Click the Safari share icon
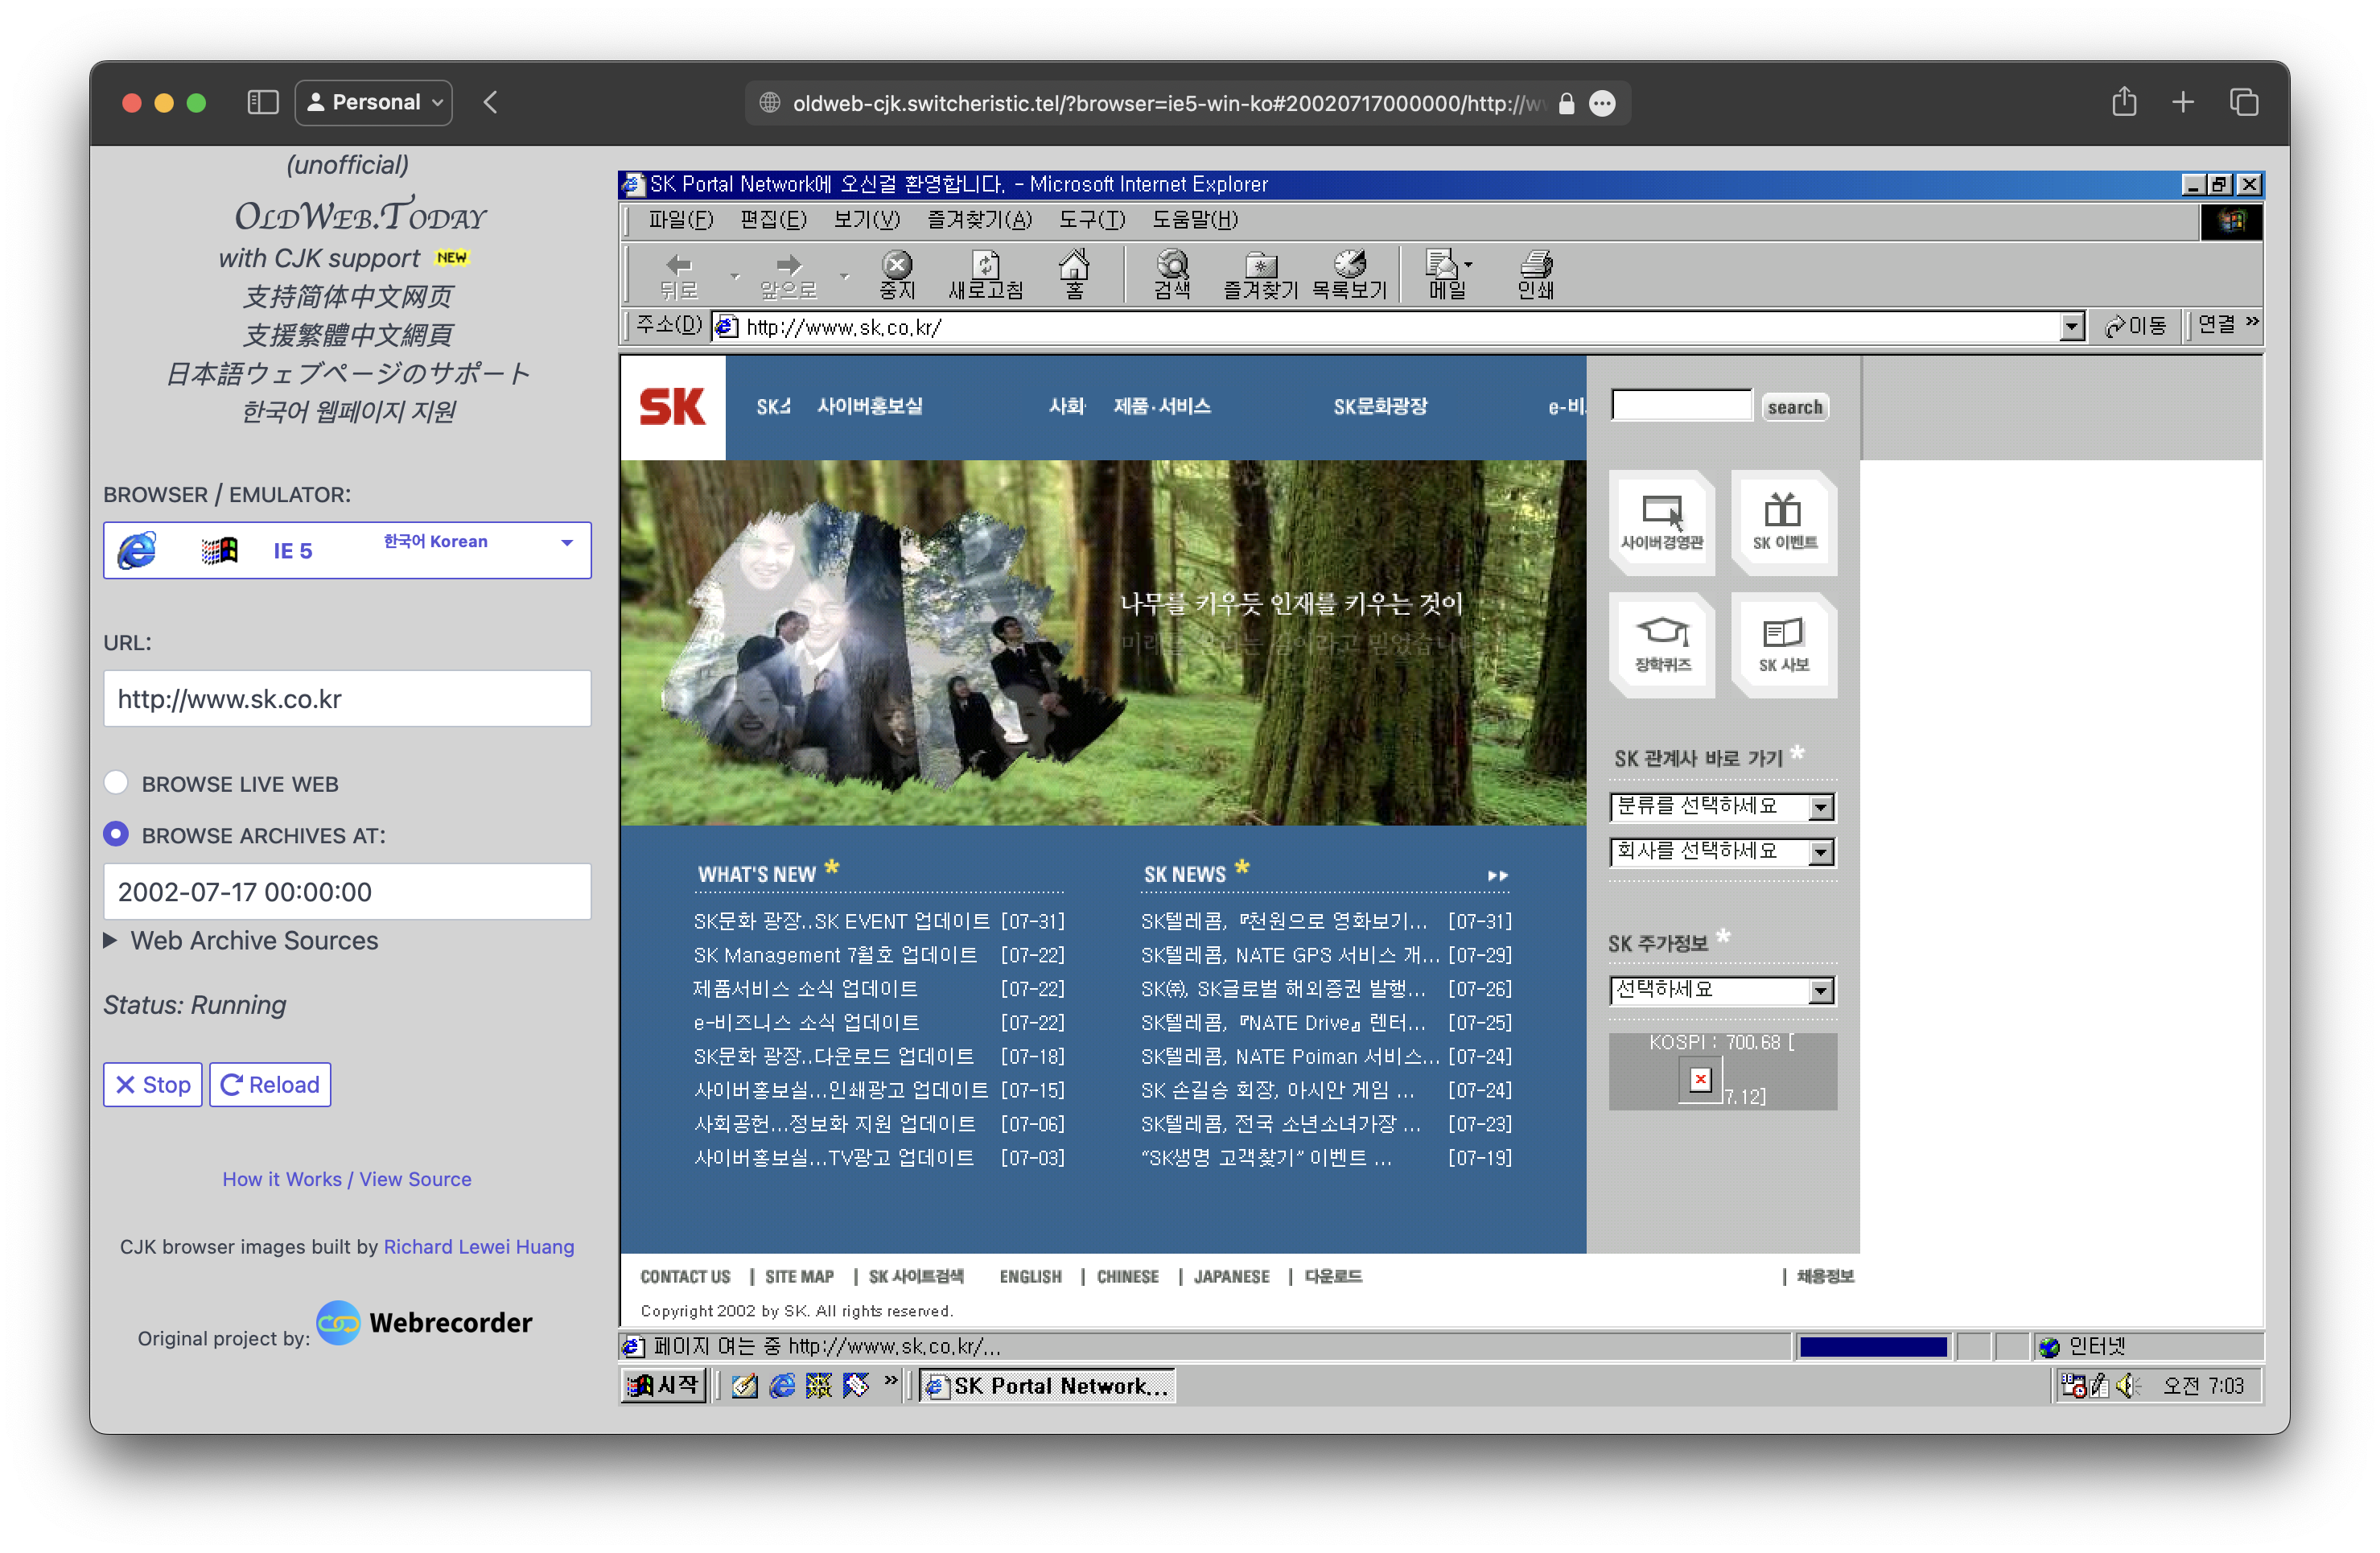 pyautogui.click(x=2124, y=102)
